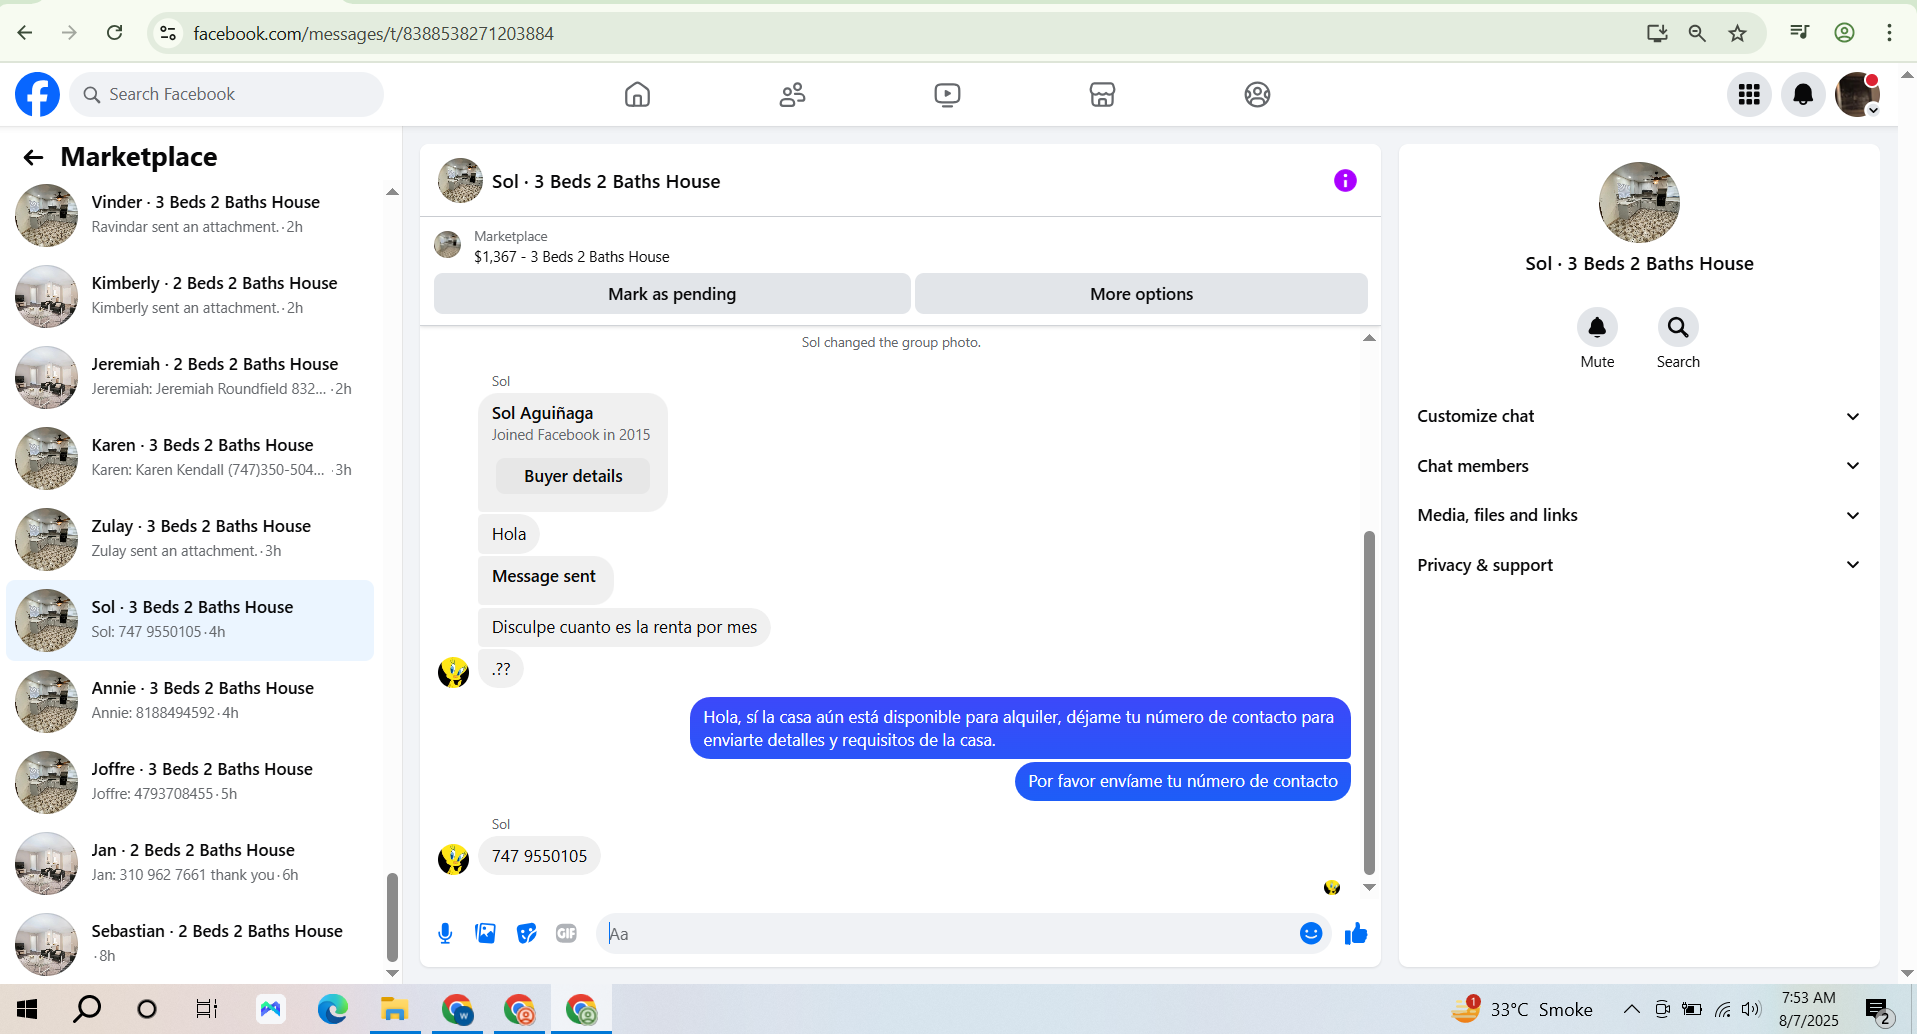Open conversation information purple icon
The height and width of the screenshot is (1034, 1917).
click(1345, 180)
